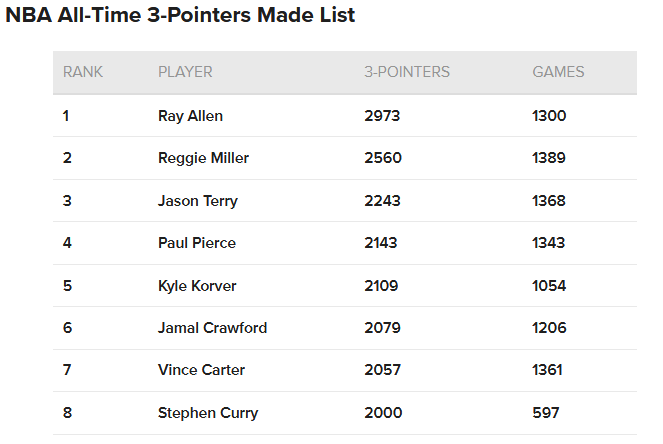Click the RANK column header

(x=83, y=72)
